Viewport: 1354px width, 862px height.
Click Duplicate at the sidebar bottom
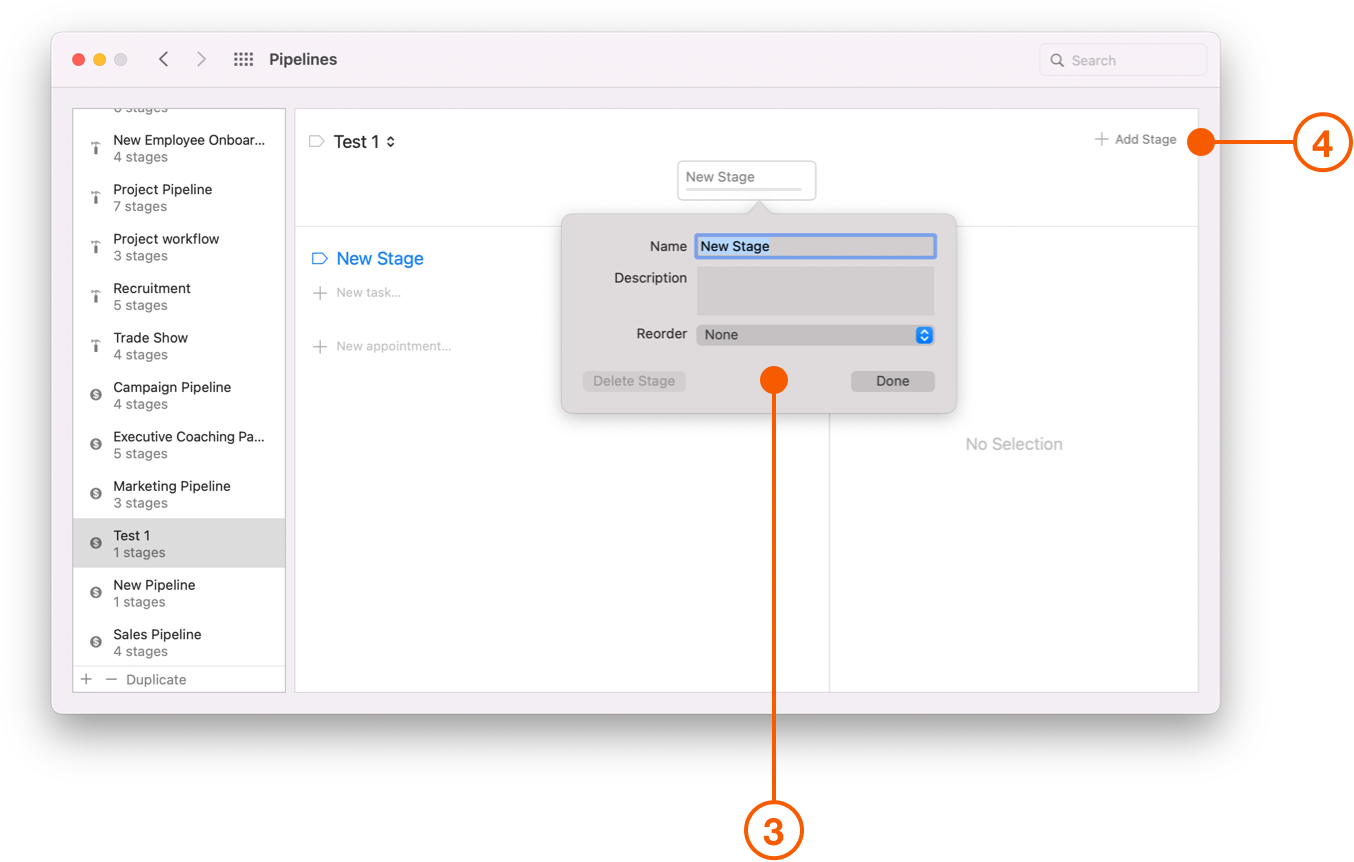point(156,679)
